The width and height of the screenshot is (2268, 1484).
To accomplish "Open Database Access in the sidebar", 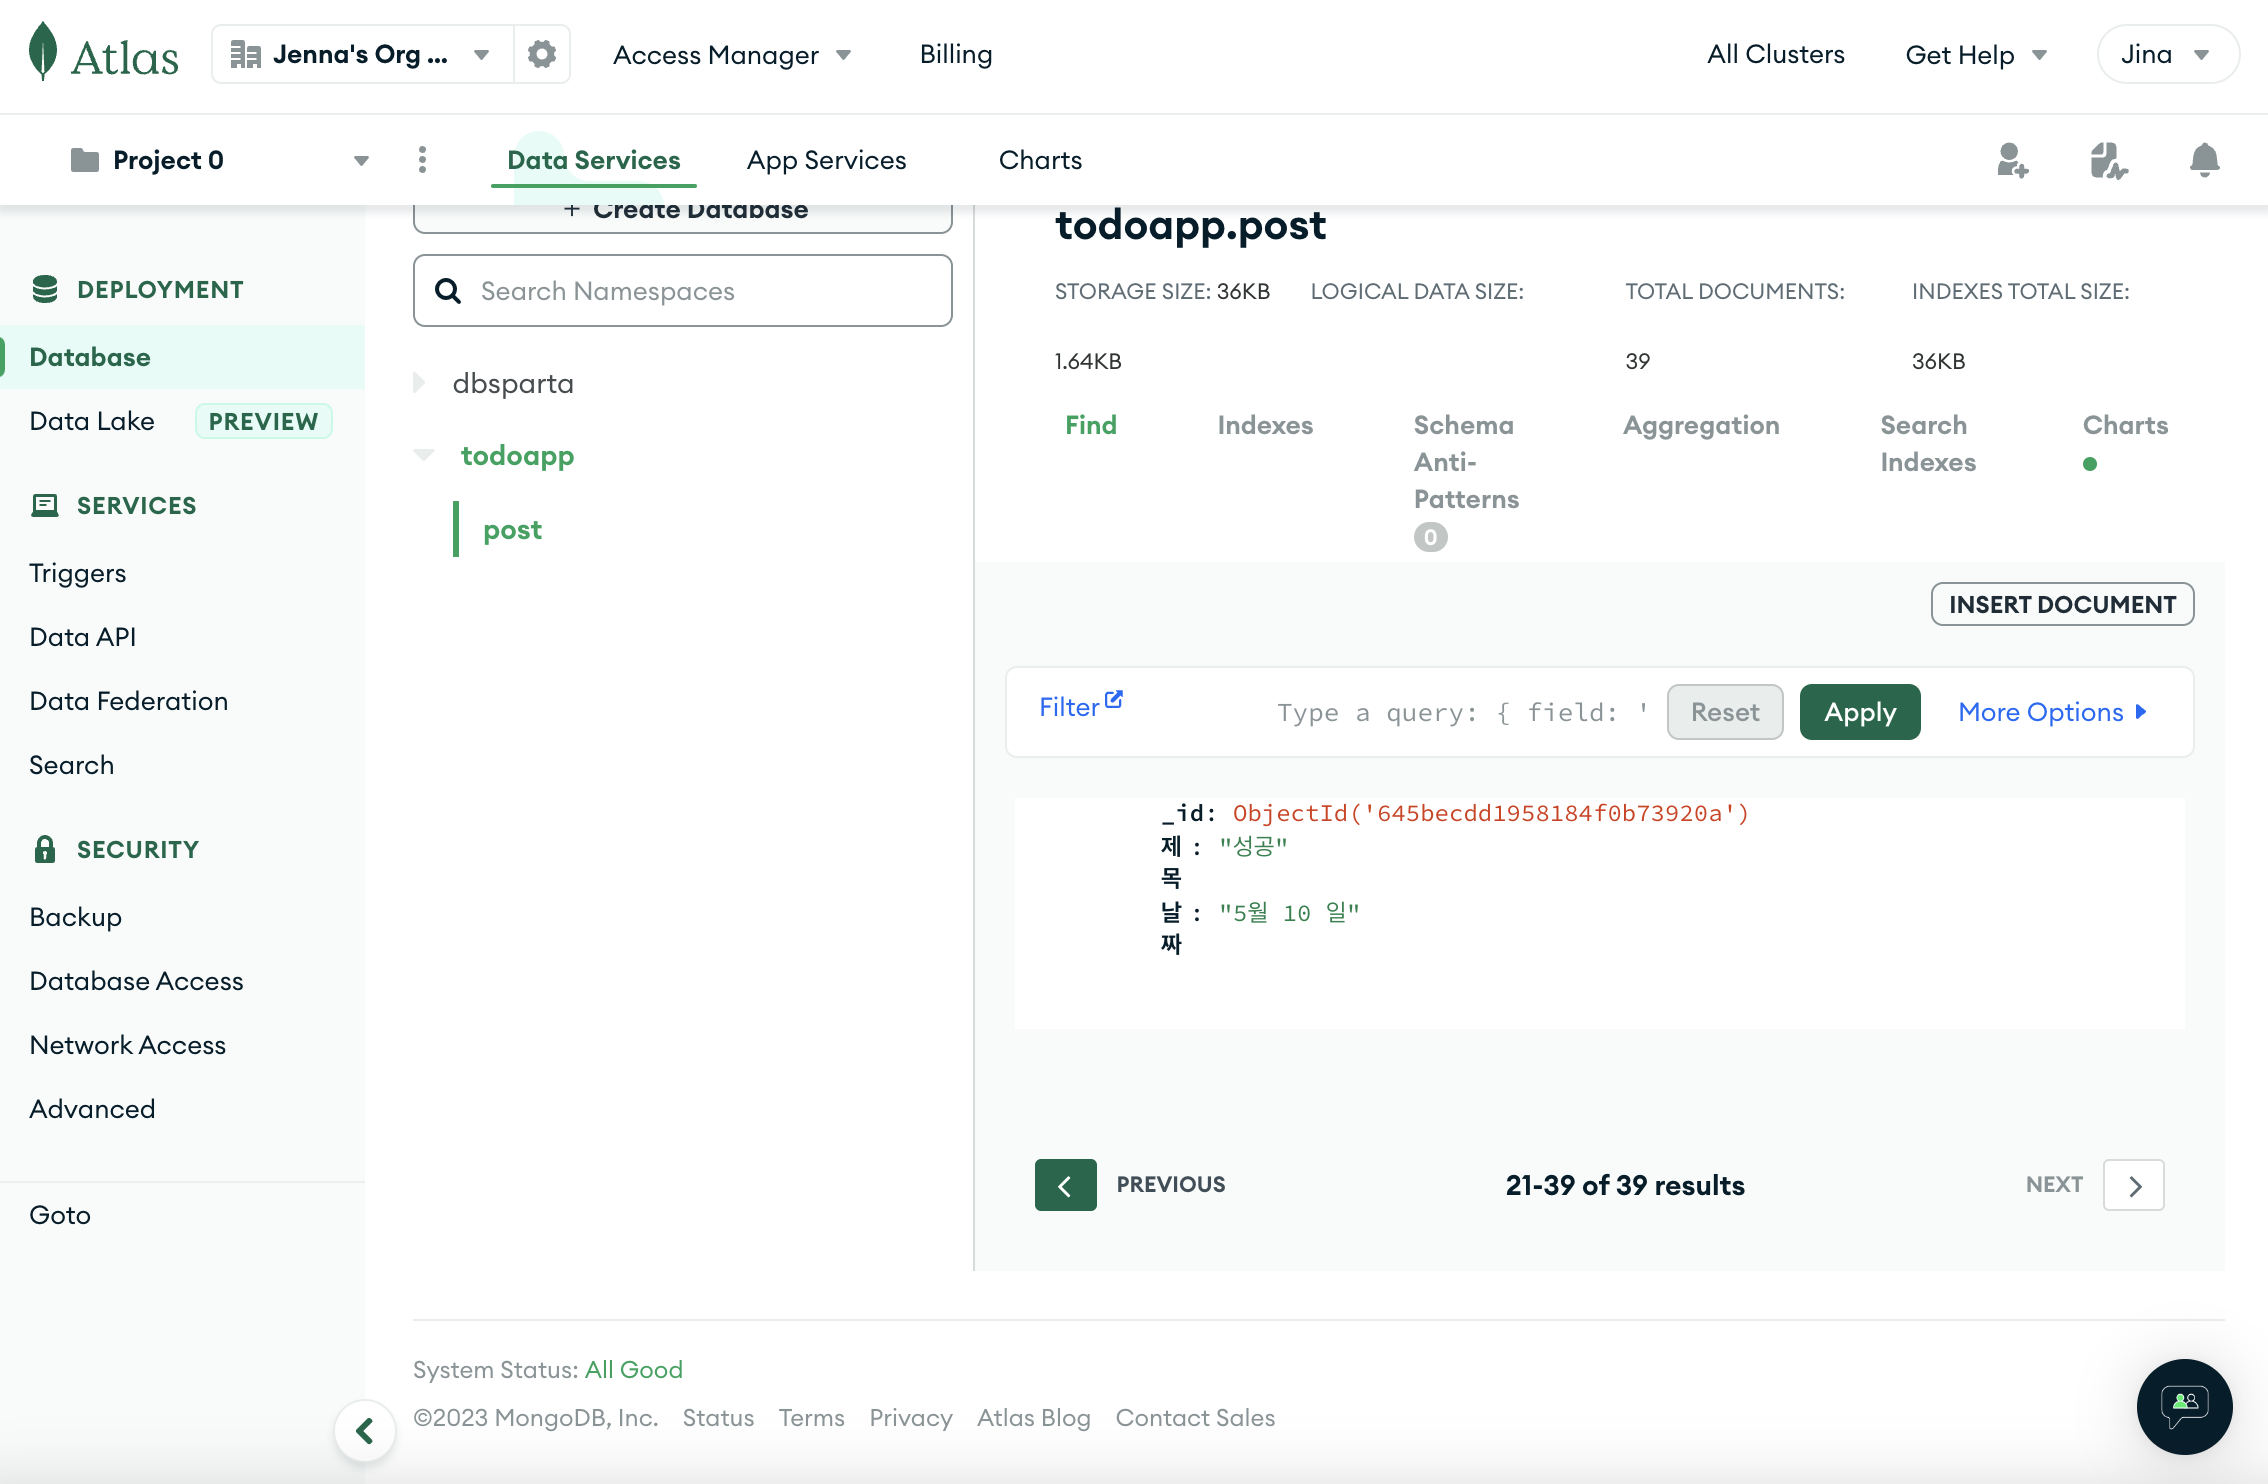I will [x=137, y=981].
